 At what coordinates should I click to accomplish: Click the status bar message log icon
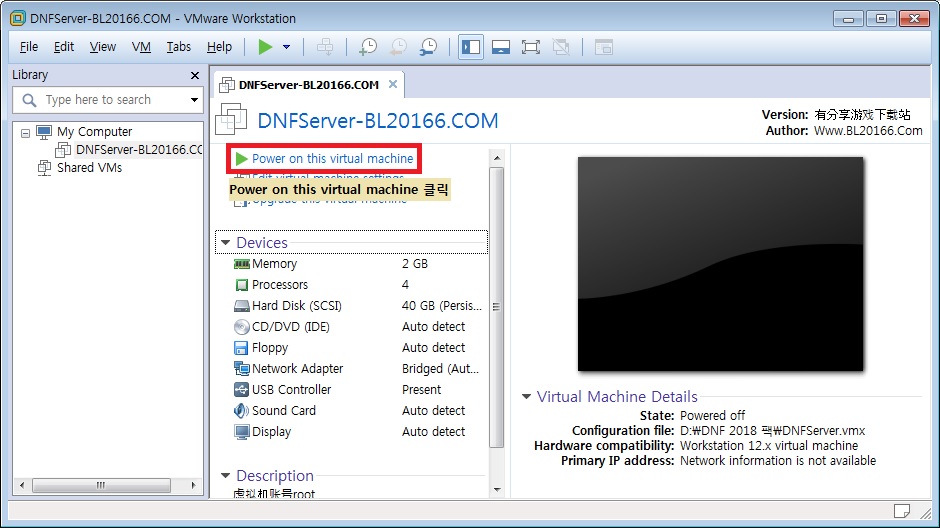click(x=902, y=511)
